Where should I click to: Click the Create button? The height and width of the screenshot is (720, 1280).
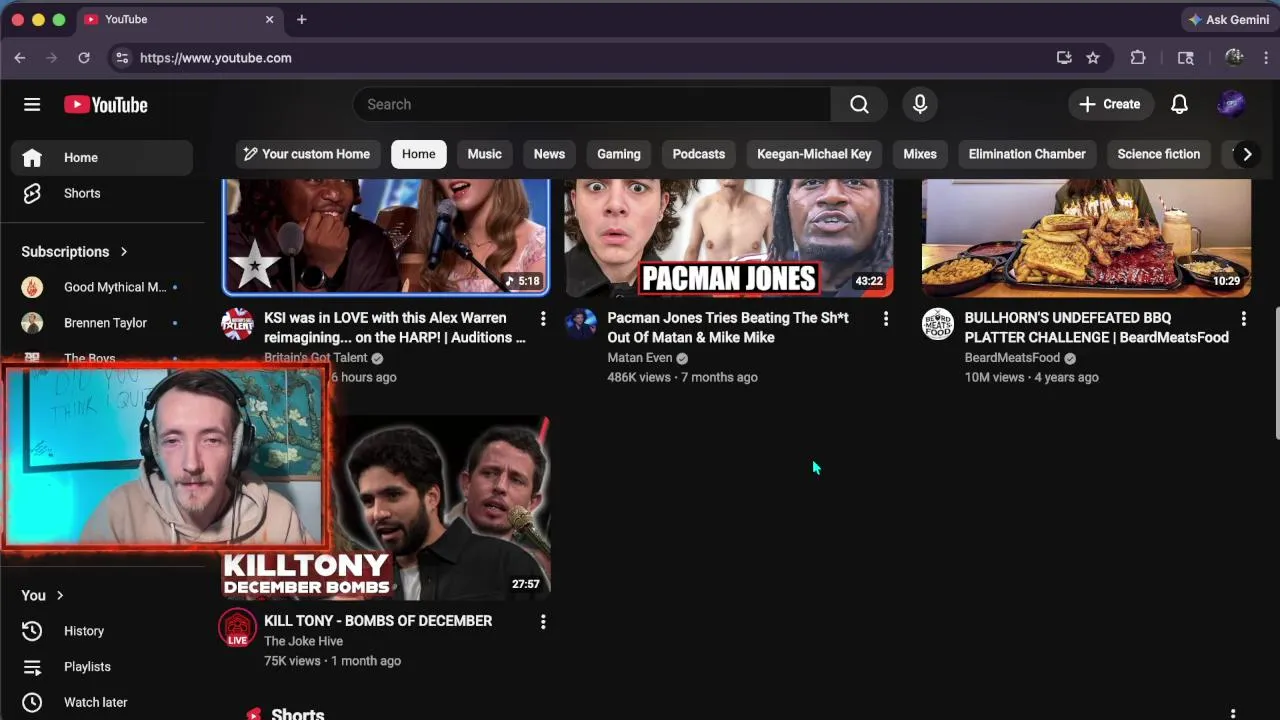pyautogui.click(x=1110, y=104)
